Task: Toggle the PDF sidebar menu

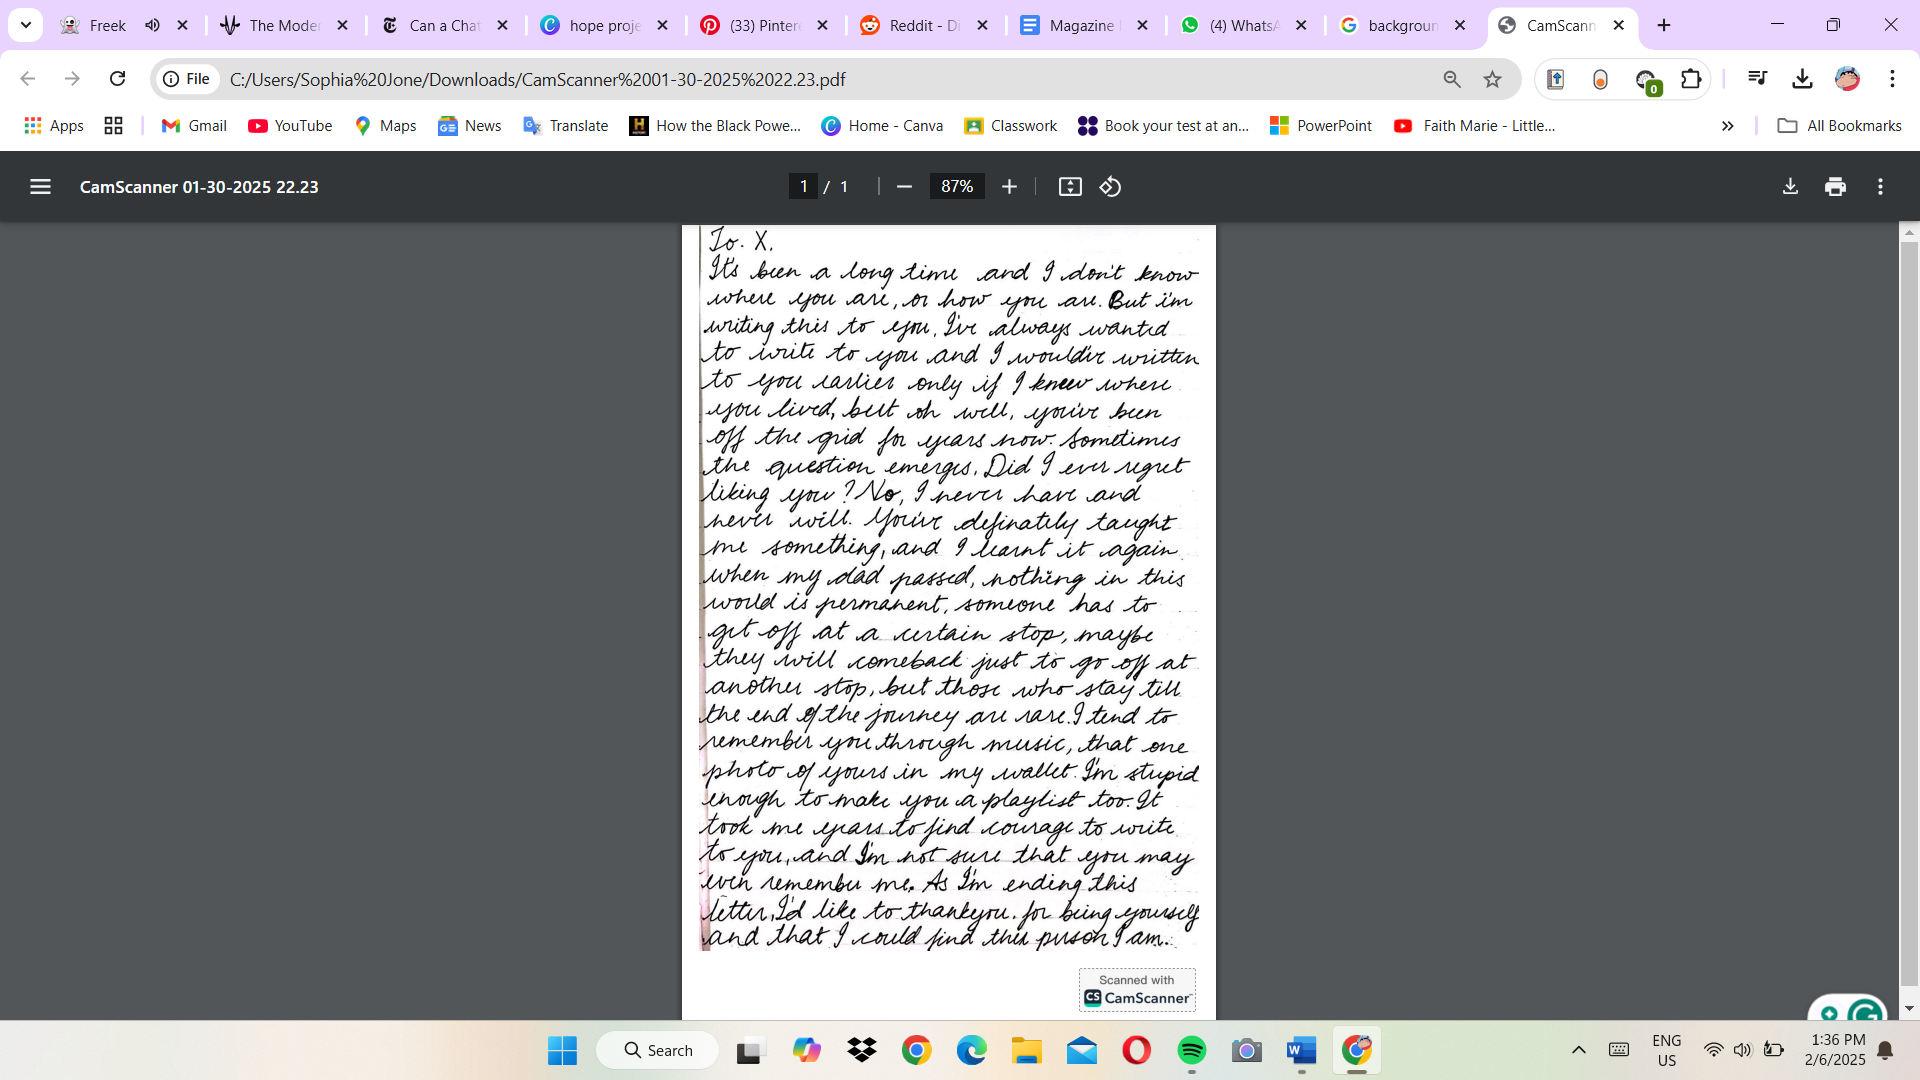Action: [40, 187]
